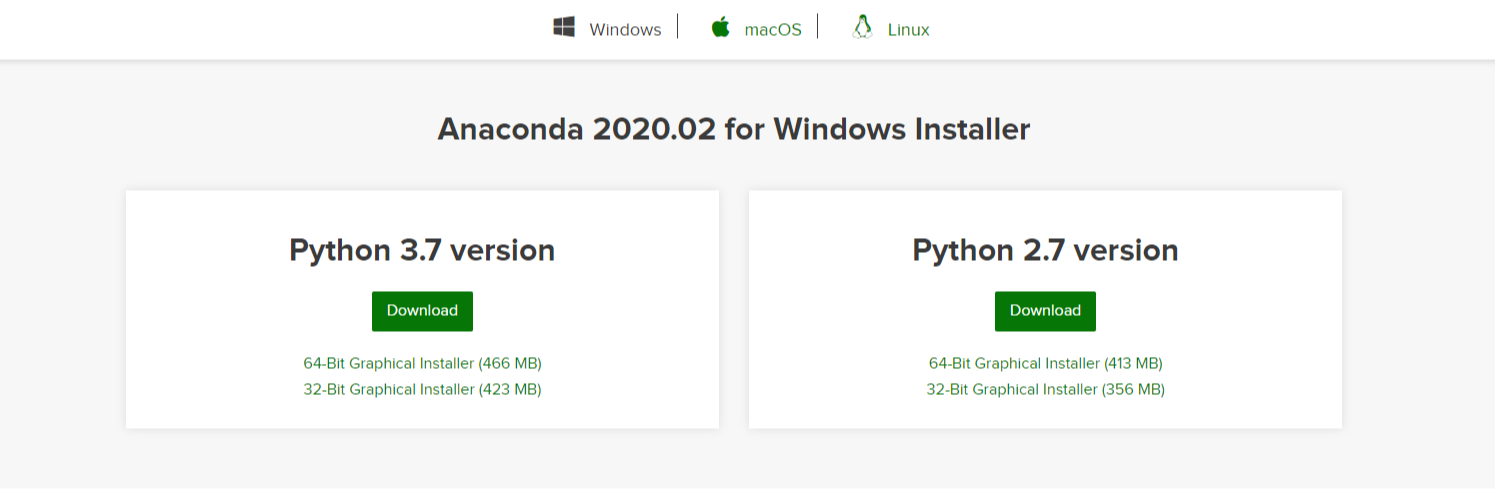The height and width of the screenshot is (501, 1495).
Task: Open 64-Bit Graphical Installer (413 MB) link
Action: coord(1045,363)
